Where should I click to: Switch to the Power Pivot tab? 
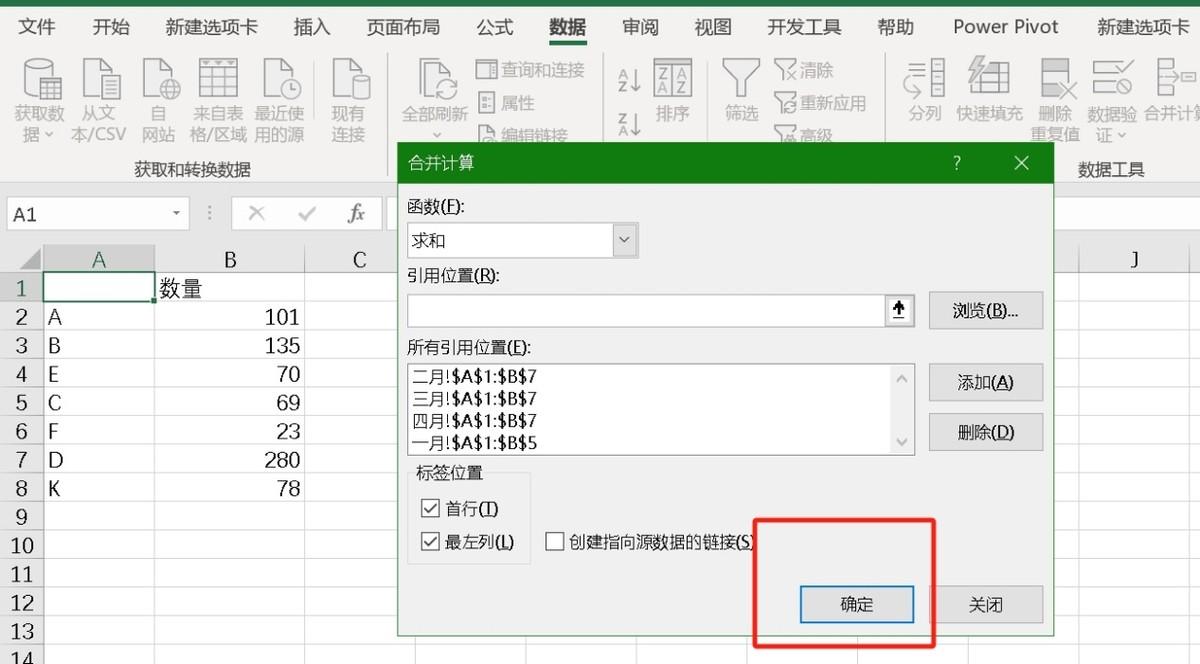tap(1006, 27)
